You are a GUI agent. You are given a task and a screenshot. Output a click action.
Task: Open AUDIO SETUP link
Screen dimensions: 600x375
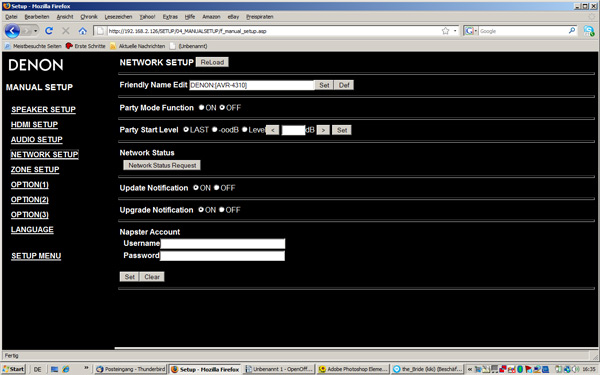(x=37, y=140)
